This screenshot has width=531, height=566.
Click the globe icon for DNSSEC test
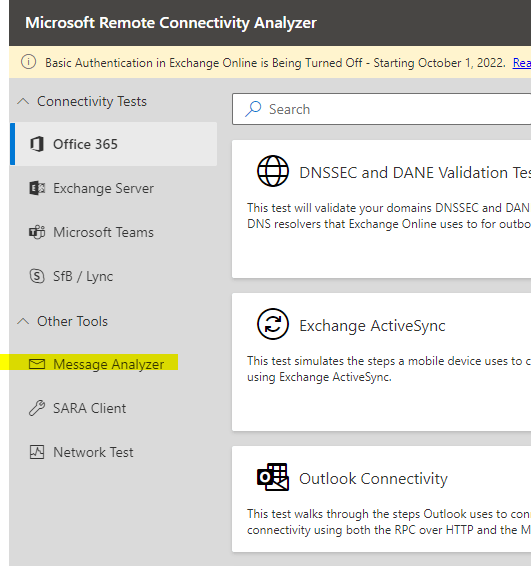273,171
